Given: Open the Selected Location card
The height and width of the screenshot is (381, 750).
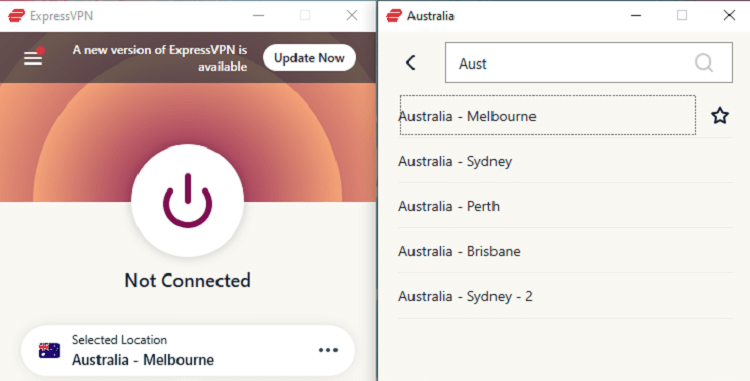Looking at the screenshot, I should (188, 350).
